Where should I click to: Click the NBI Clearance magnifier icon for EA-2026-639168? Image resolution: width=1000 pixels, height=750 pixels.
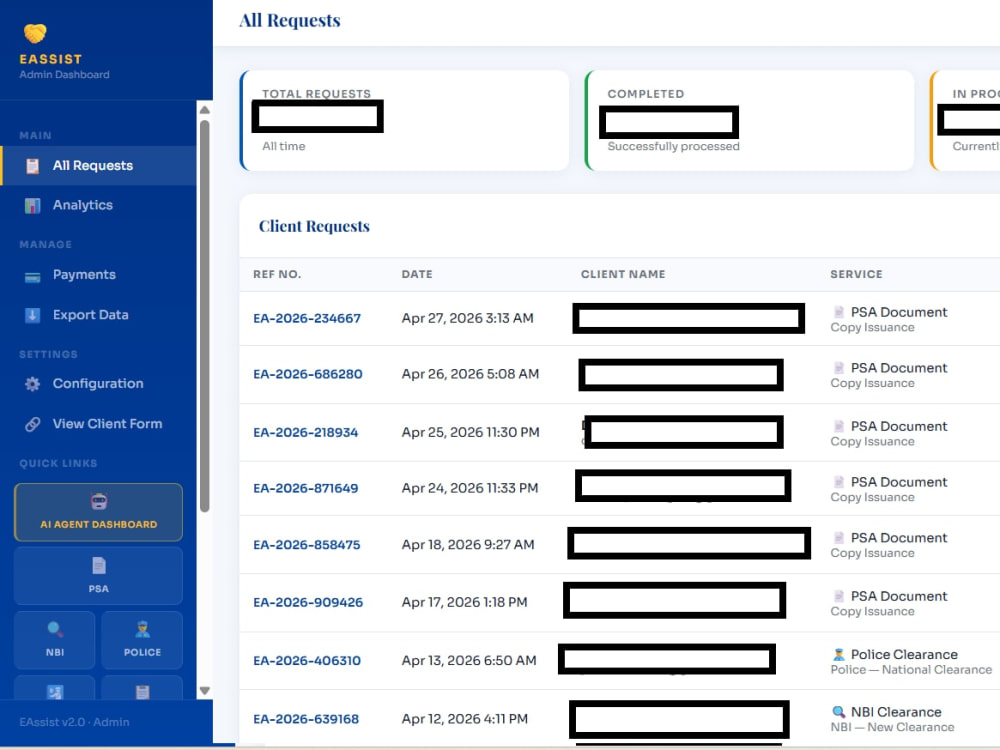839,712
